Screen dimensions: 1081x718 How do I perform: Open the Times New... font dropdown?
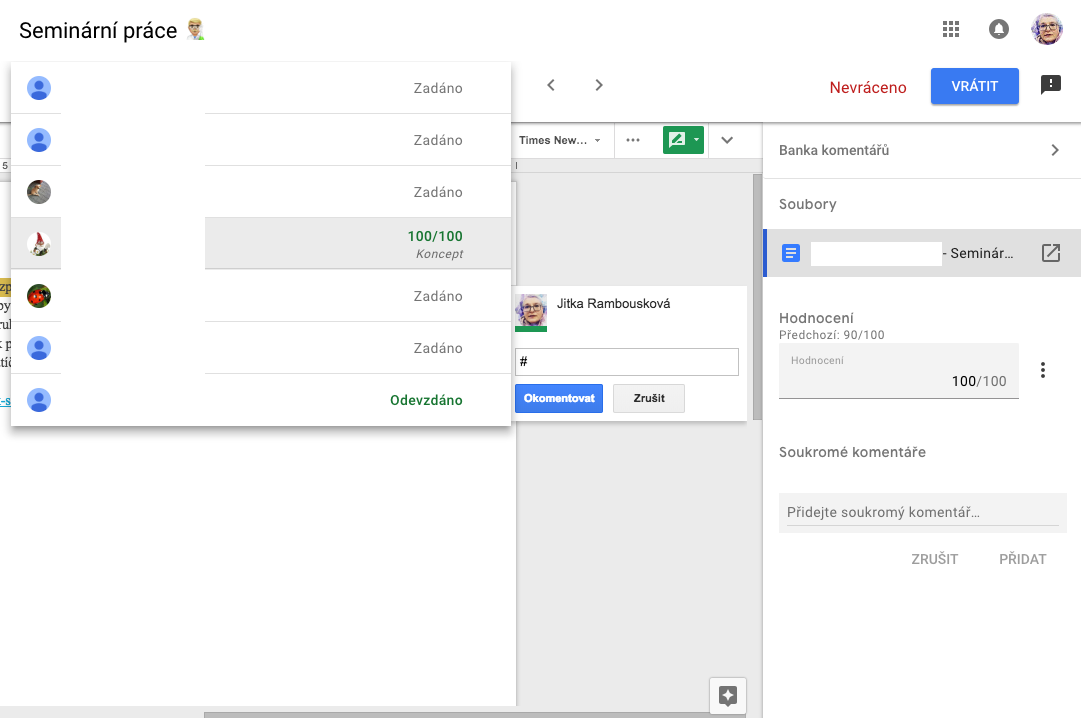click(x=560, y=140)
